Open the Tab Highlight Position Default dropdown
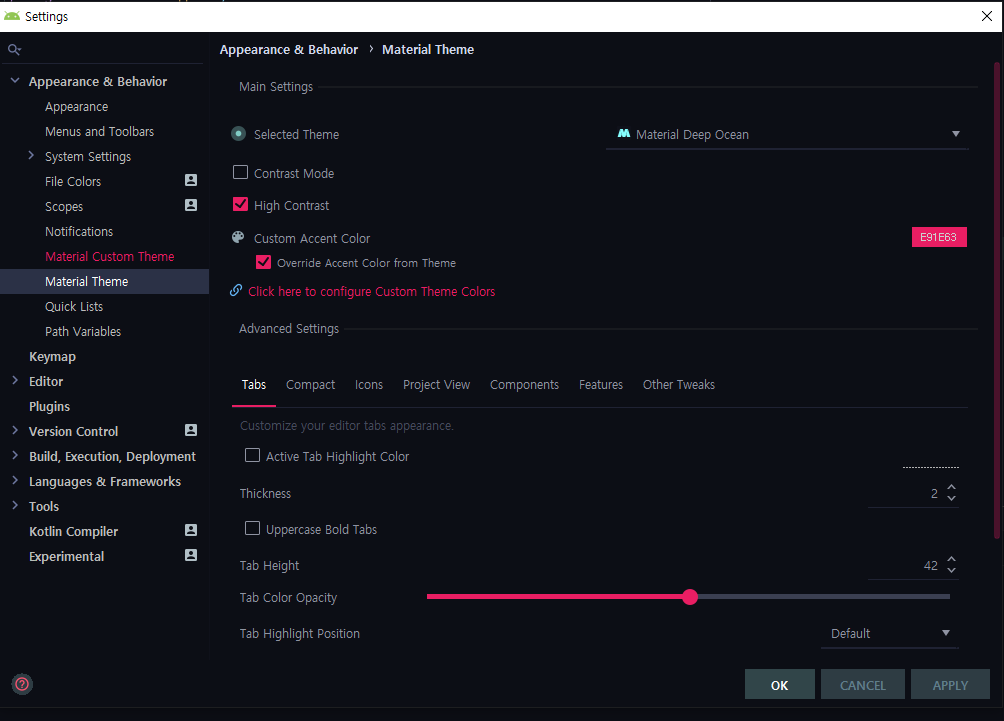Screen dimensions: 1004x721 [889, 633]
